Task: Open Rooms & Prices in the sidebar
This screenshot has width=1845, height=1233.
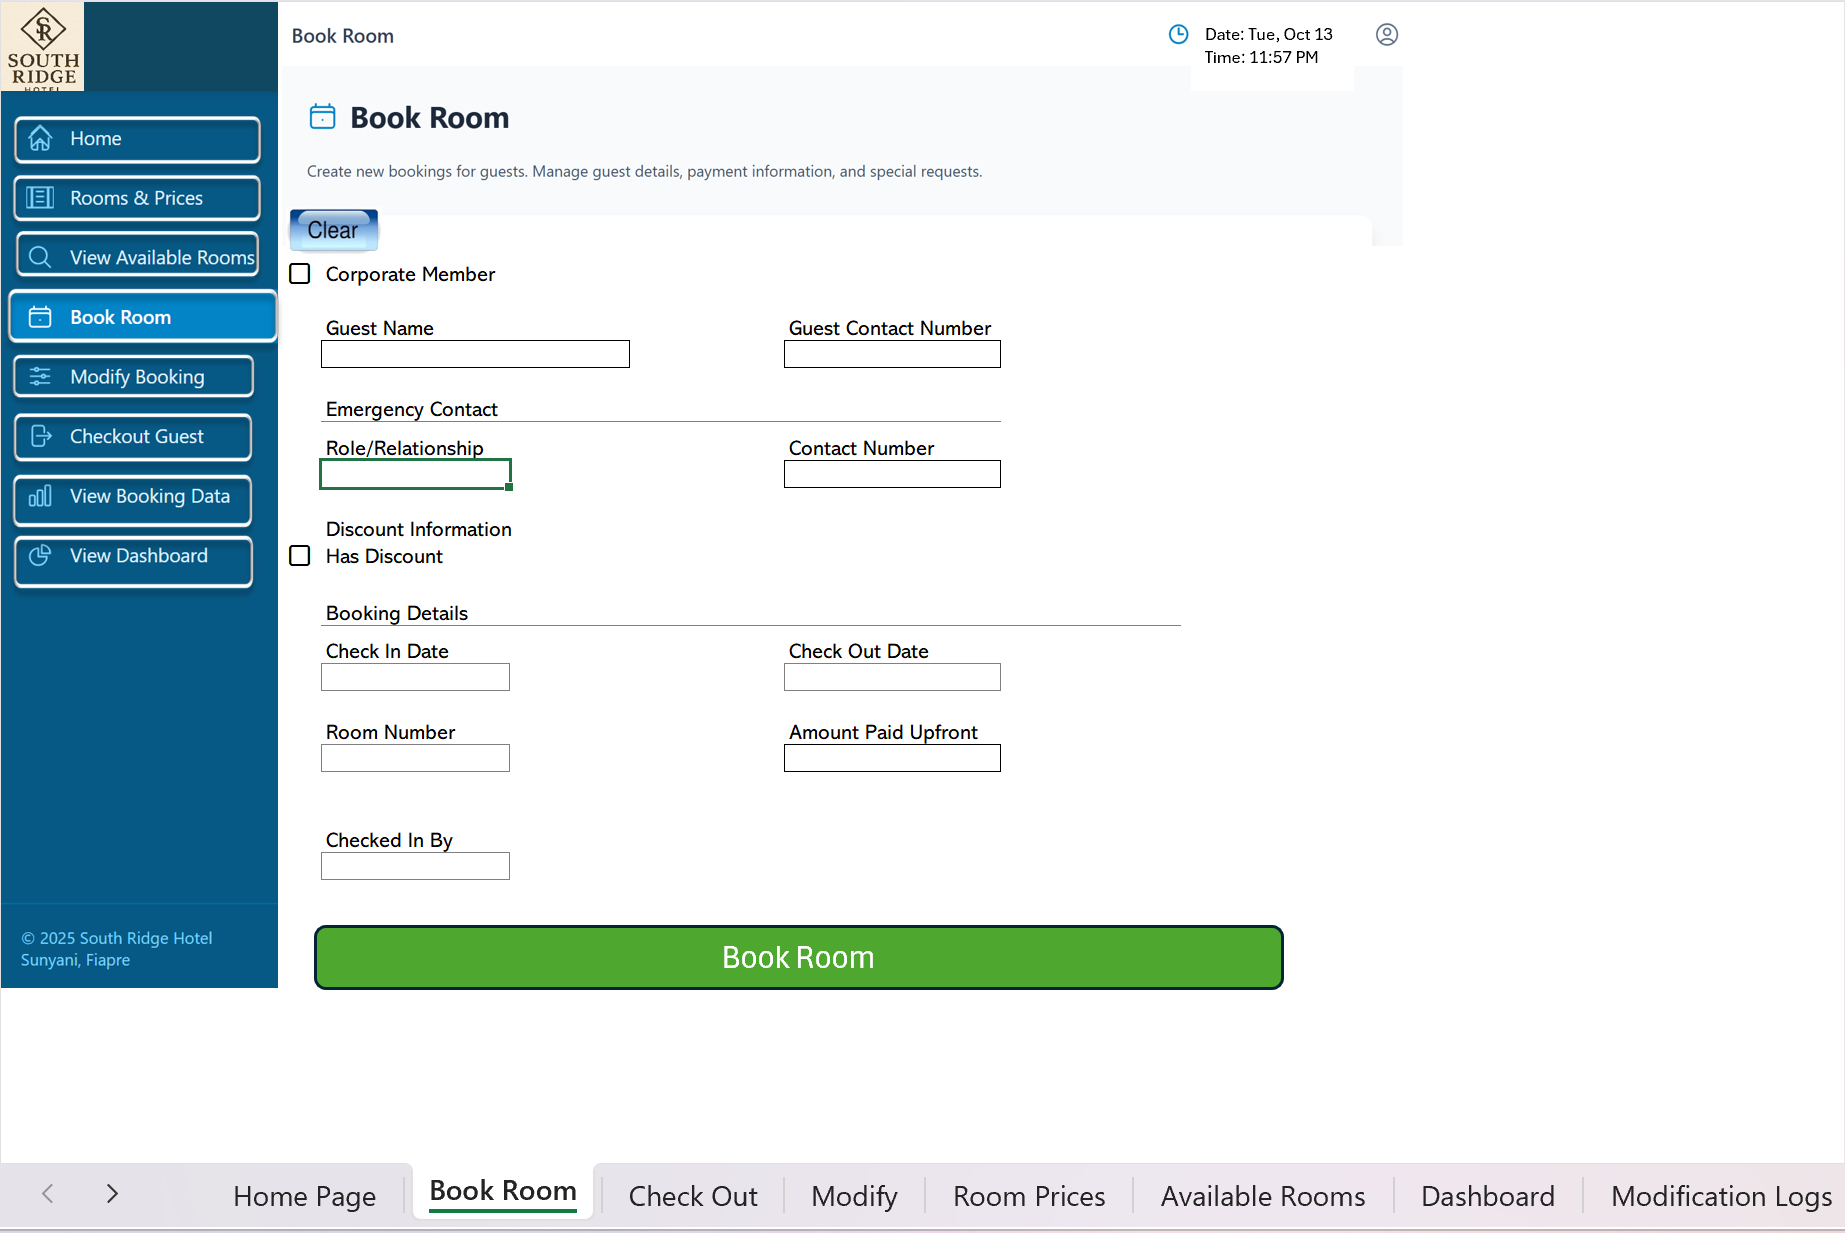Action: pyautogui.click(x=137, y=198)
